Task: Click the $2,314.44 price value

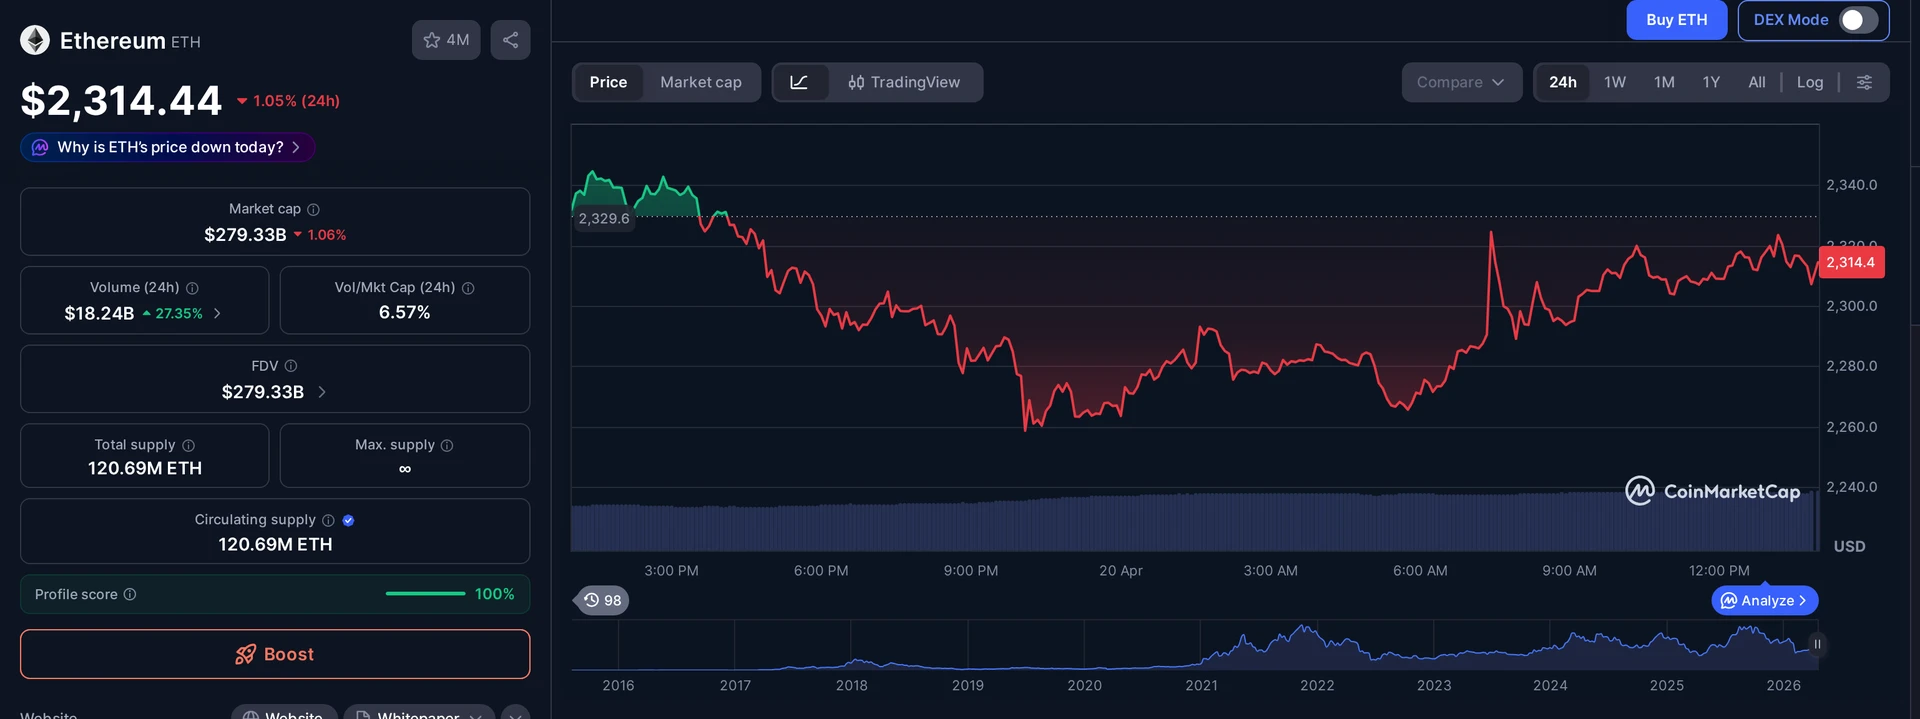Action: pyautogui.click(x=121, y=100)
